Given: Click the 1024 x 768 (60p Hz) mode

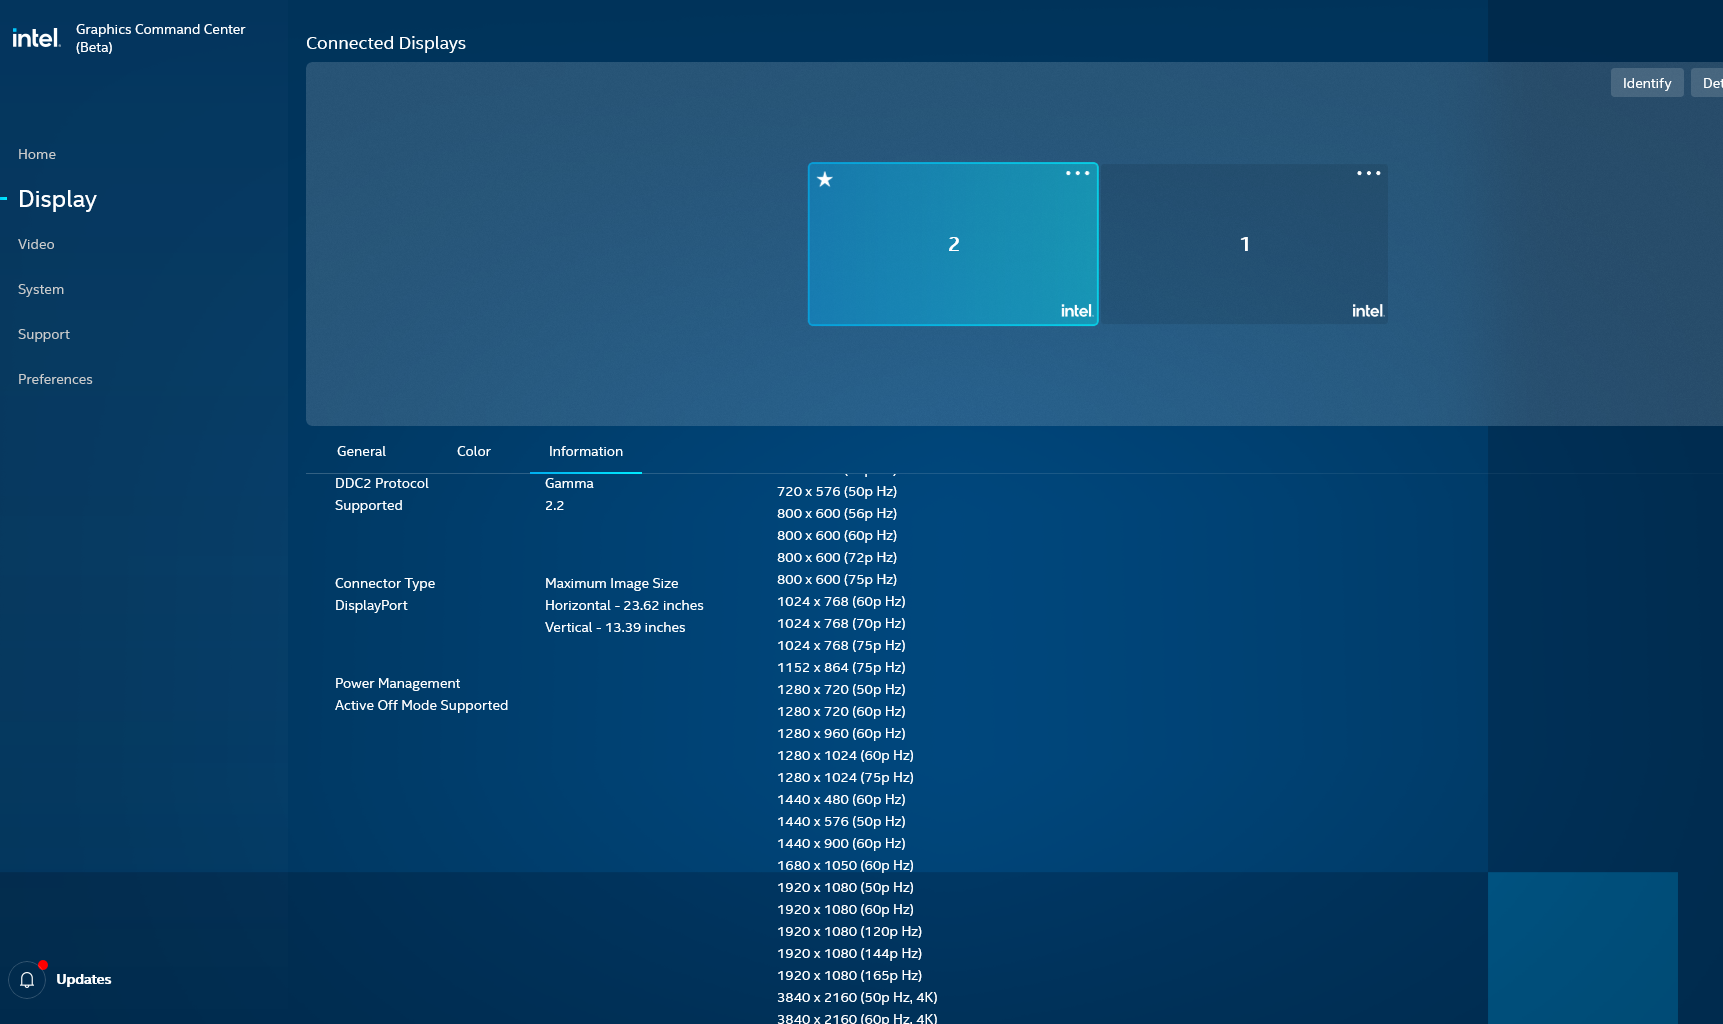Looking at the screenshot, I should coord(841,601).
